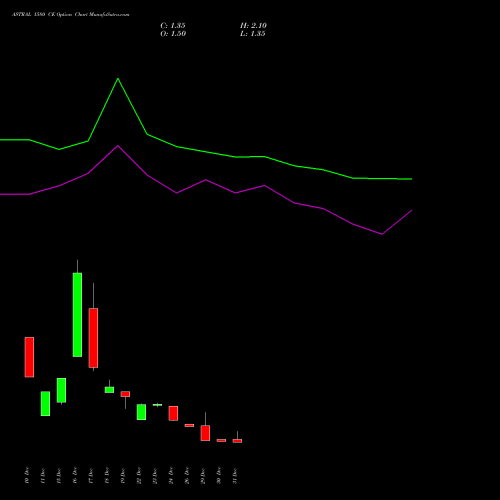Viewport: 500px width, 500px height.
Task: Click the chart title 'ASTRAL 1580 CE Options Chart'
Action: pyautogui.click(x=50, y=15)
